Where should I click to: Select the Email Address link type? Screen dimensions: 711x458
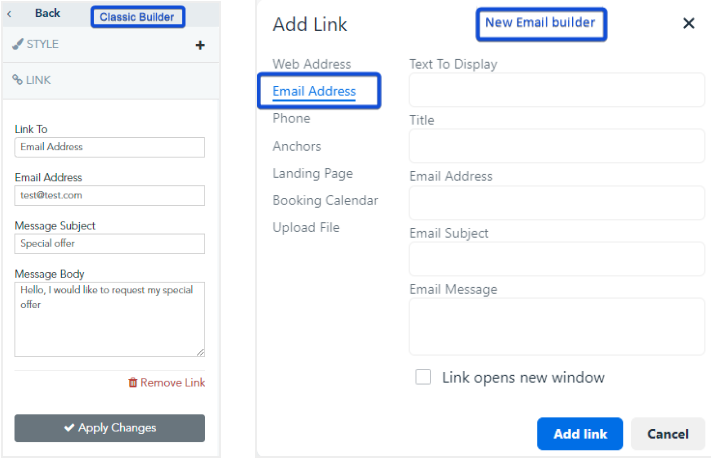314,91
